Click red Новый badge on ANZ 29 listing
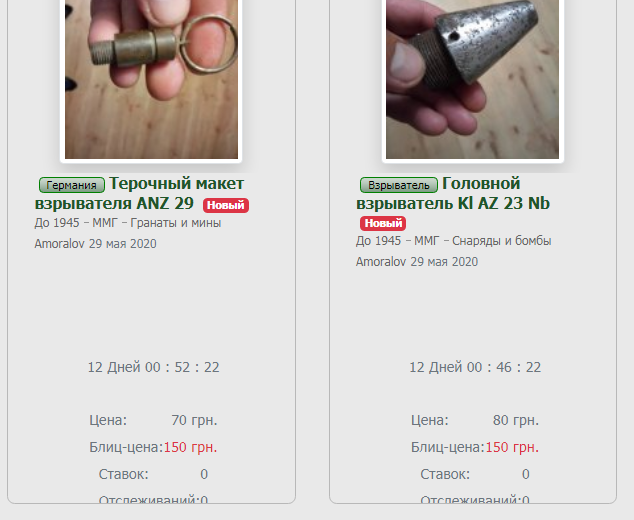This screenshot has height=520, width=634. (x=226, y=205)
